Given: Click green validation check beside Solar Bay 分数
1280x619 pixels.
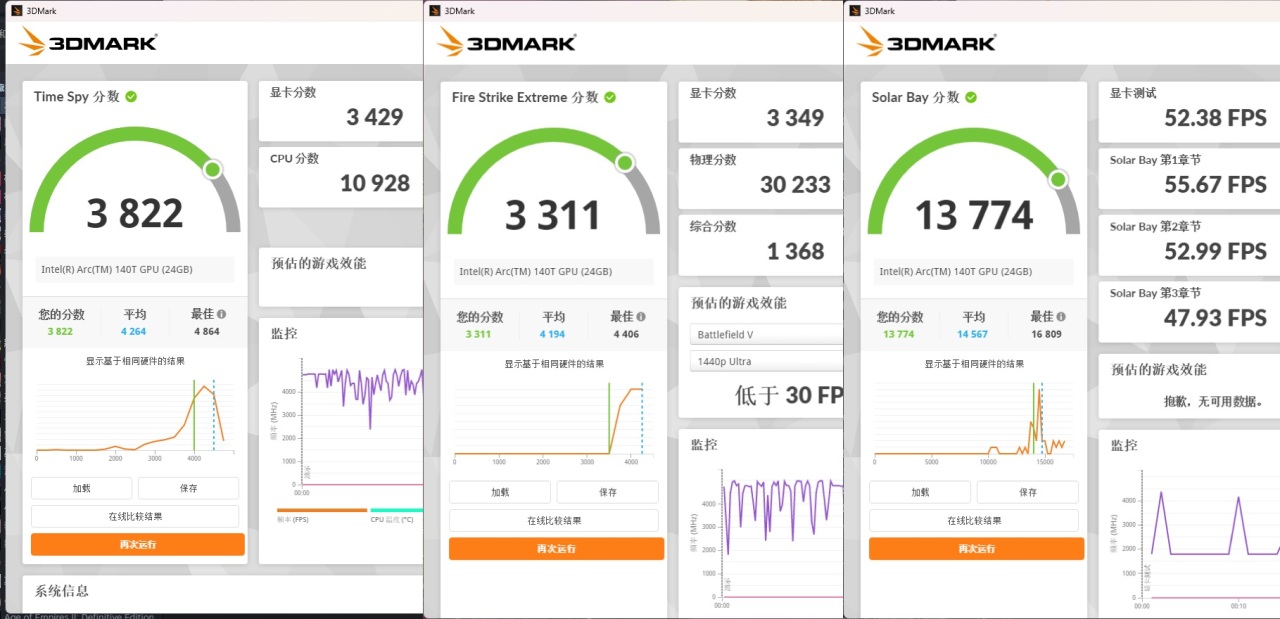Looking at the screenshot, I should (x=971, y=98).
